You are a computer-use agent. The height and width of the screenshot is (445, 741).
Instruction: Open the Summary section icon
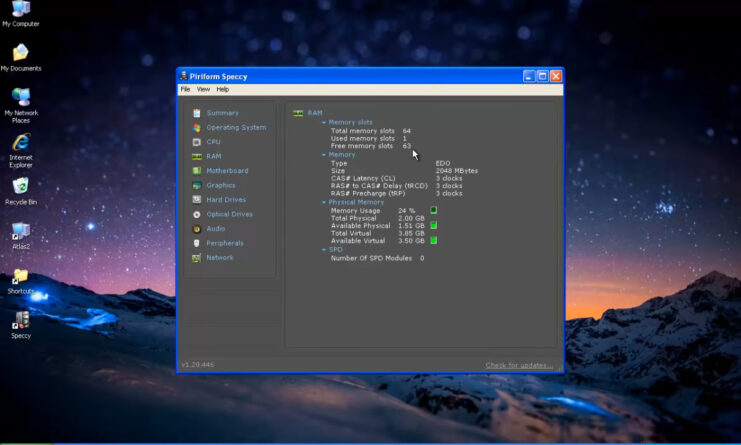(x=197, y=113)
